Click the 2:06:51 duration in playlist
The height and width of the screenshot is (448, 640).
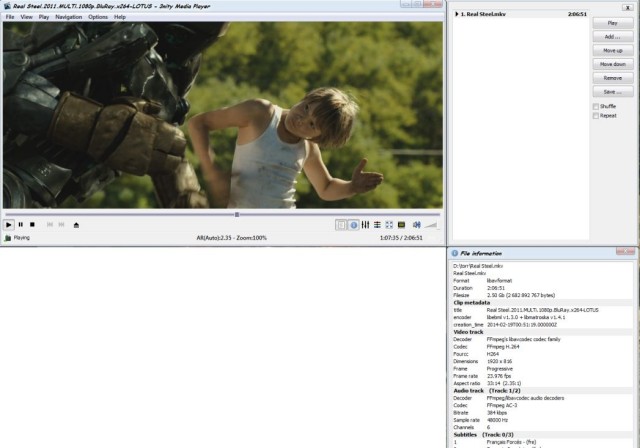click(577, 14)
